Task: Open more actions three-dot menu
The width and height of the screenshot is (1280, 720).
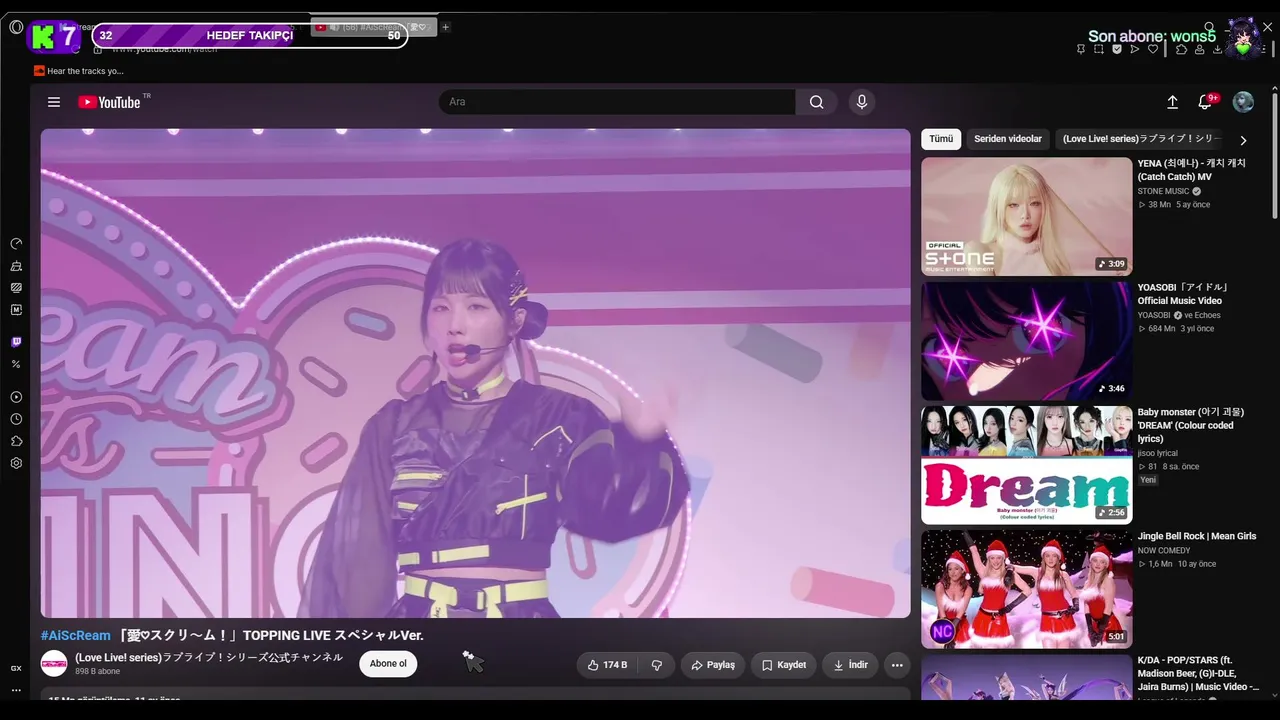Action: tap(897, 665)
